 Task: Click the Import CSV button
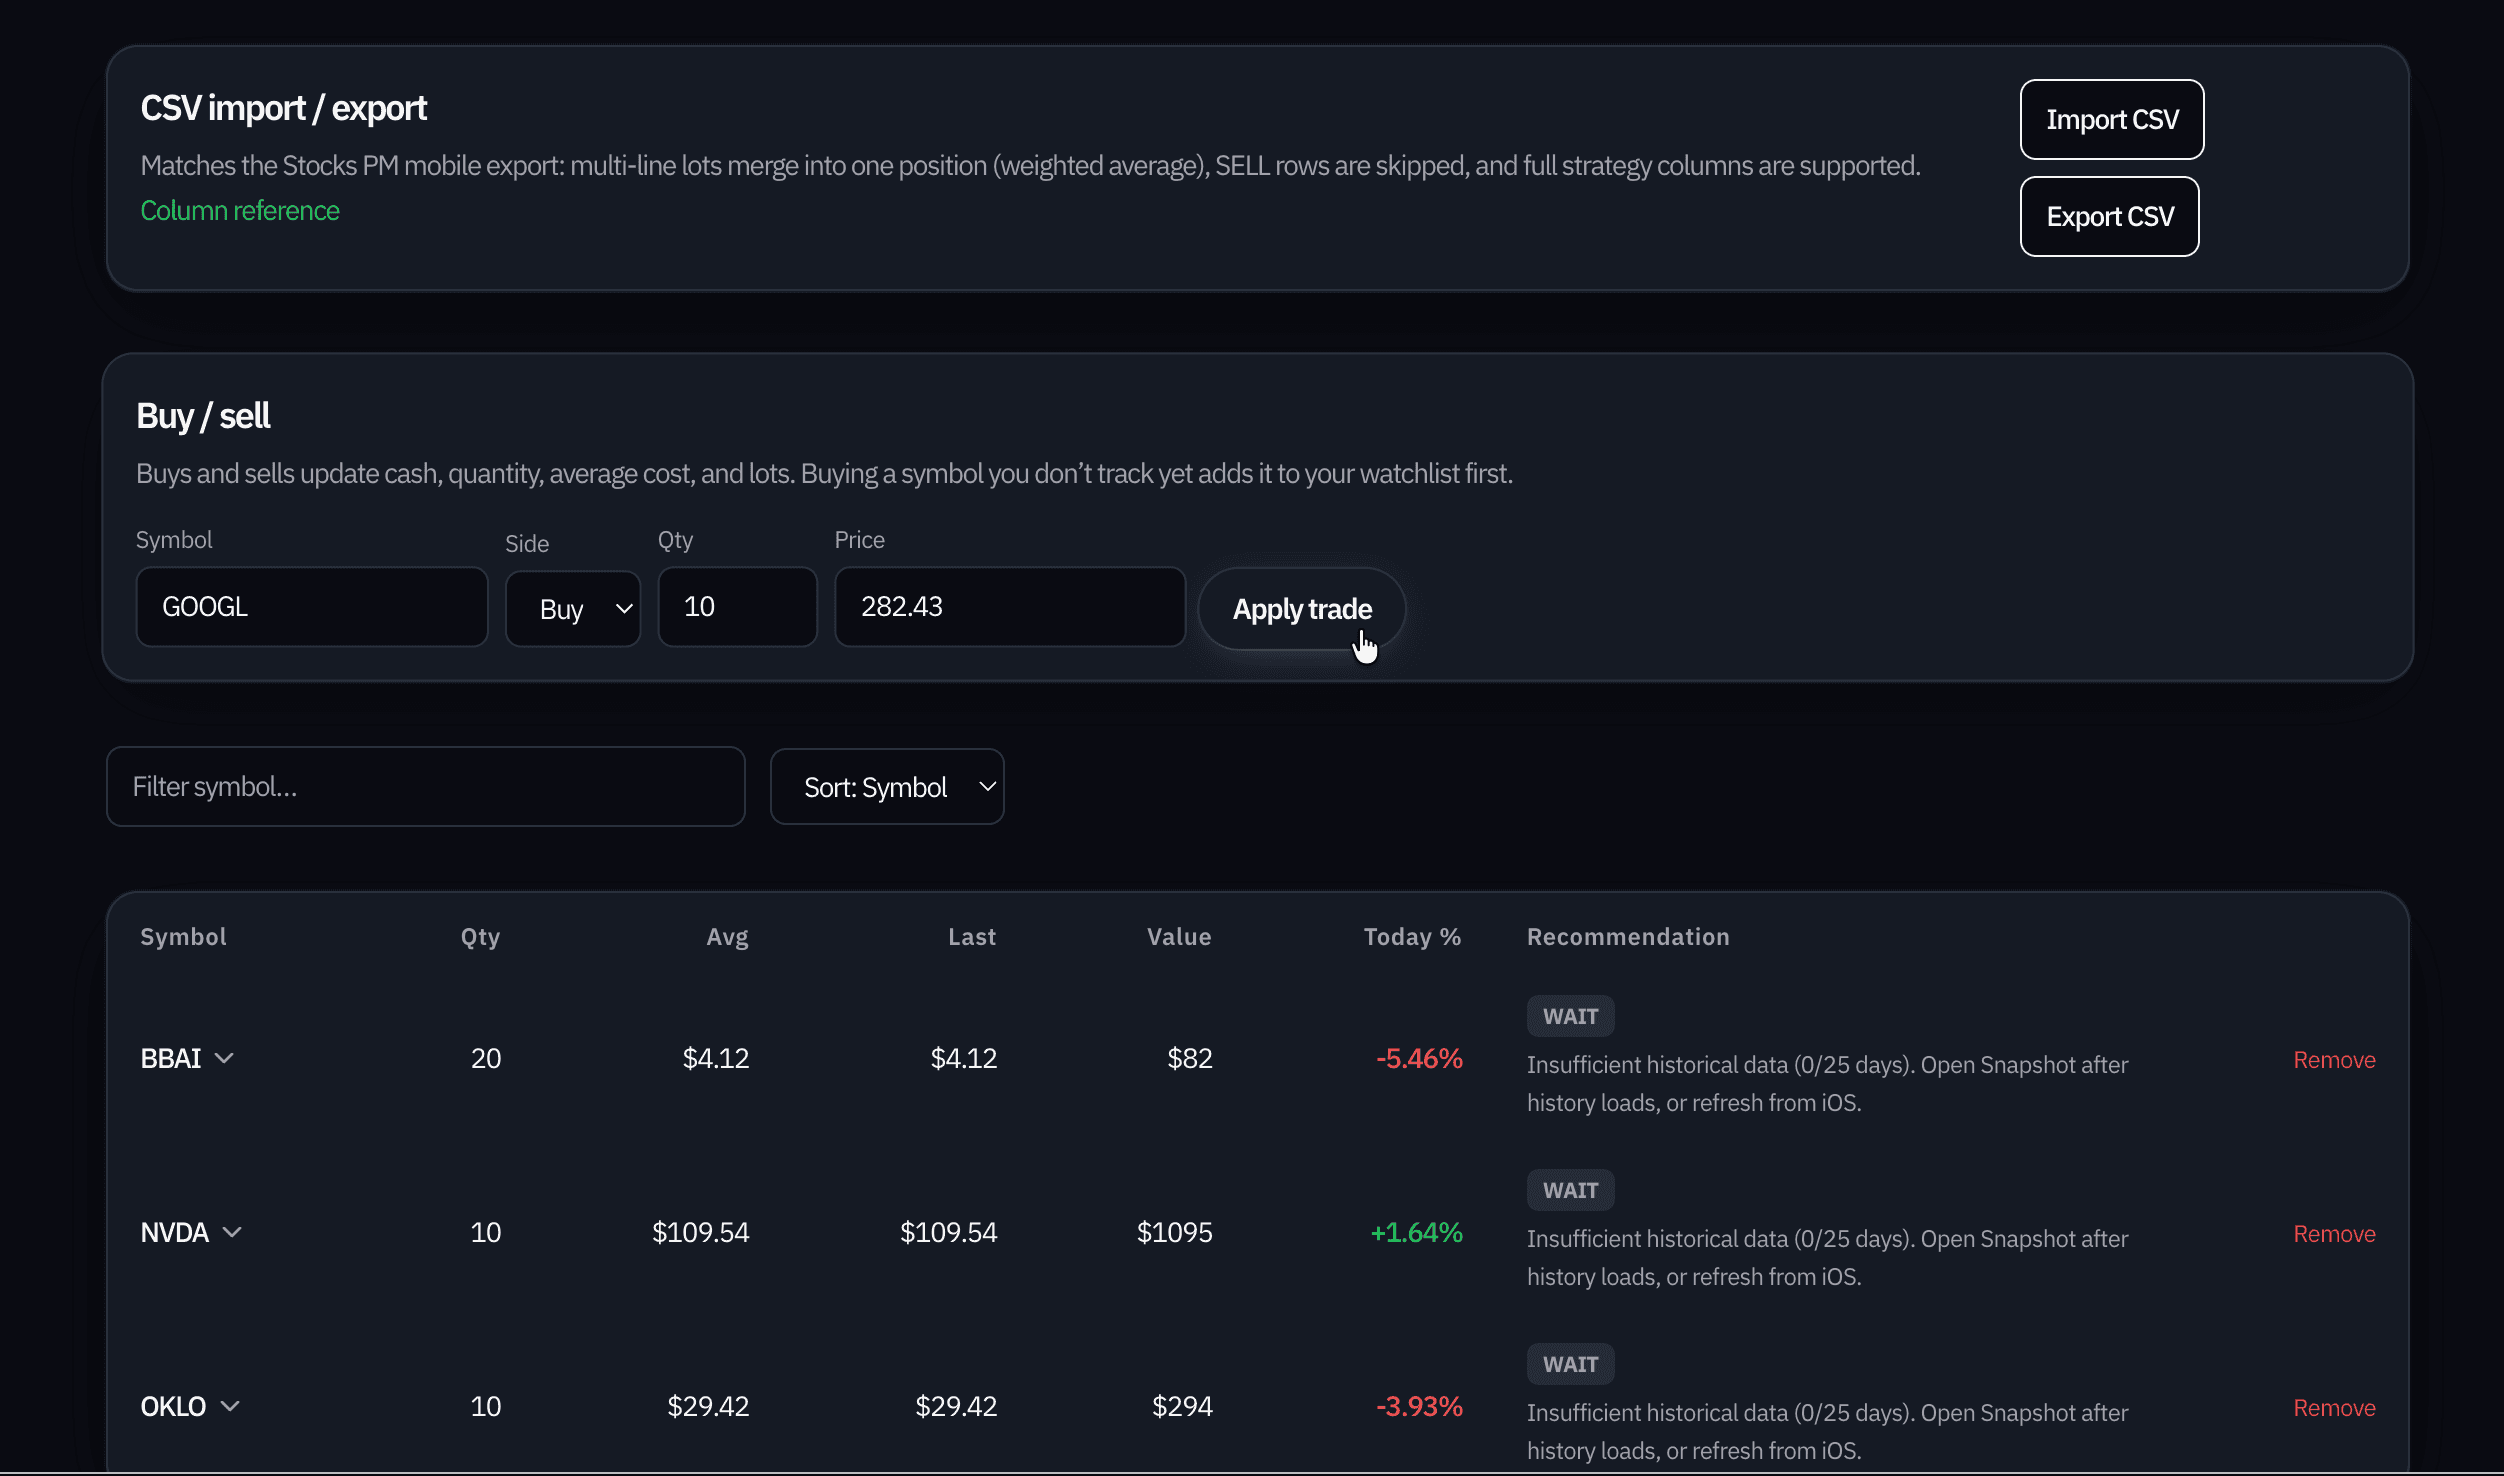pos(2111,119)
